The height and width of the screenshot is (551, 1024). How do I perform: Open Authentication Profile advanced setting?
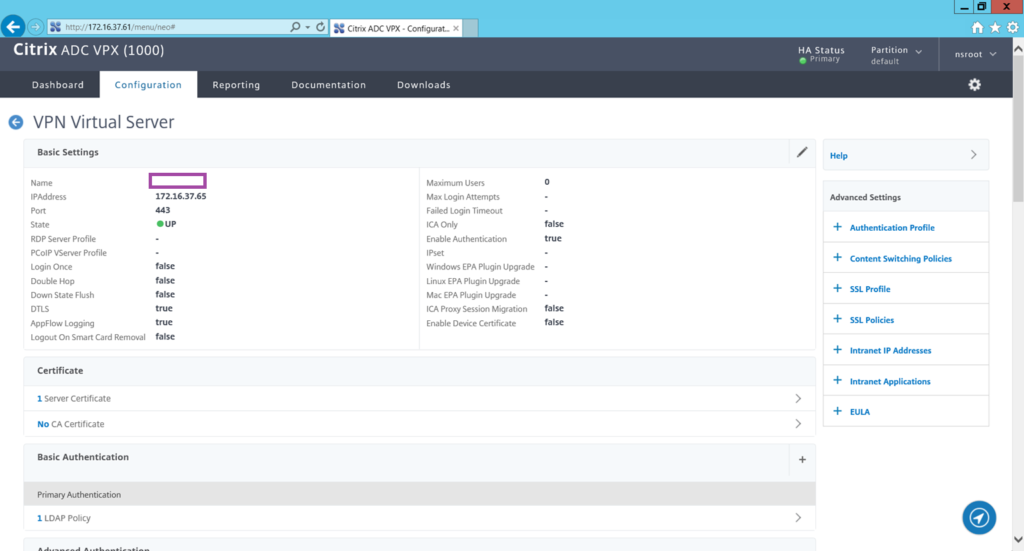(x=892, y=228)
